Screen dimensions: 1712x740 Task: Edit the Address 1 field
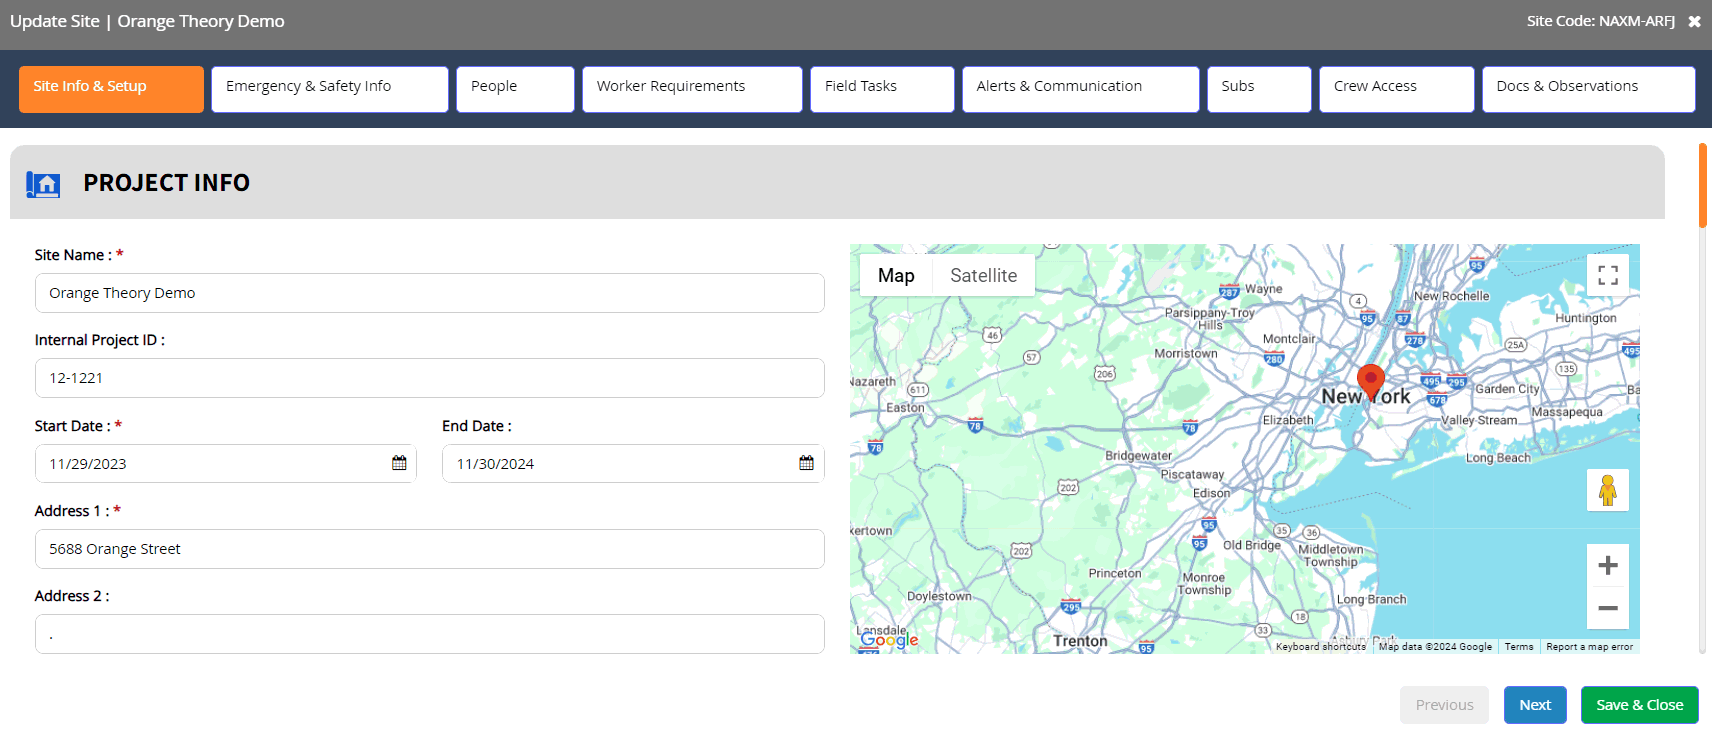(430, 549)
